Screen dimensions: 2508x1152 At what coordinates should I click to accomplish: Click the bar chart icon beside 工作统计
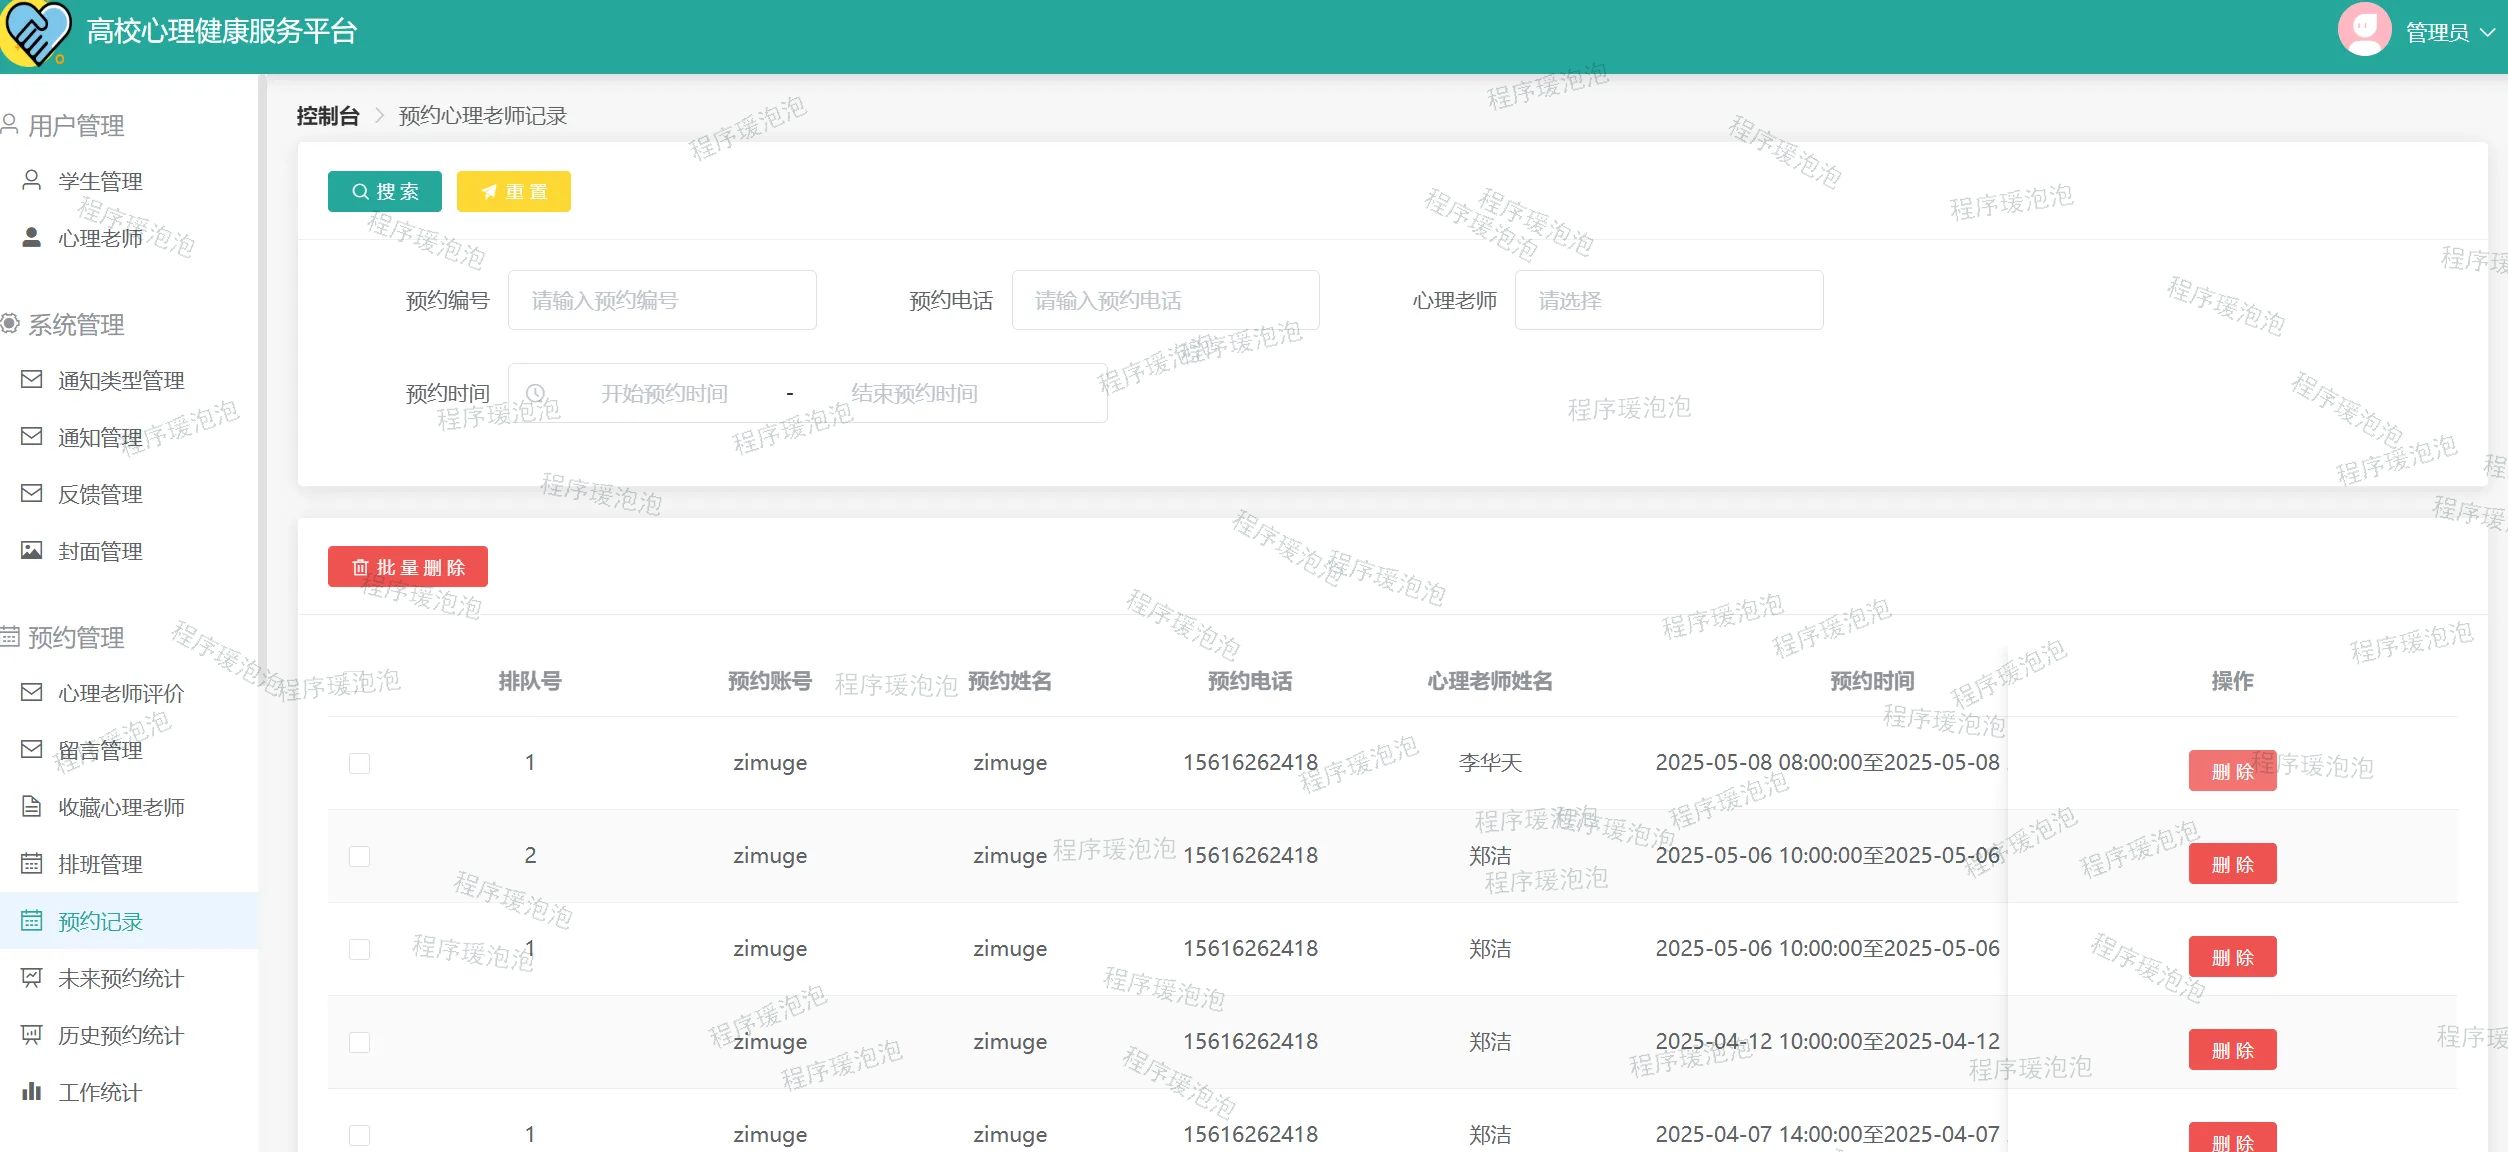pos(32,1092)
